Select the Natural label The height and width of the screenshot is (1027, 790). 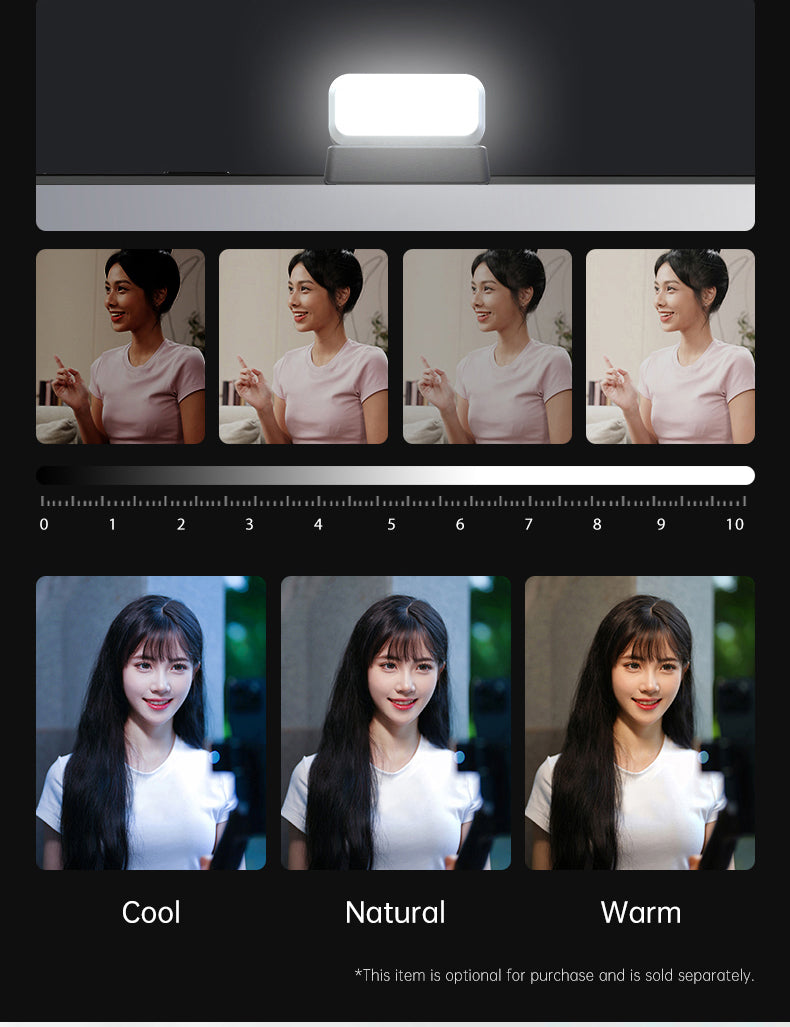[395, 912]
